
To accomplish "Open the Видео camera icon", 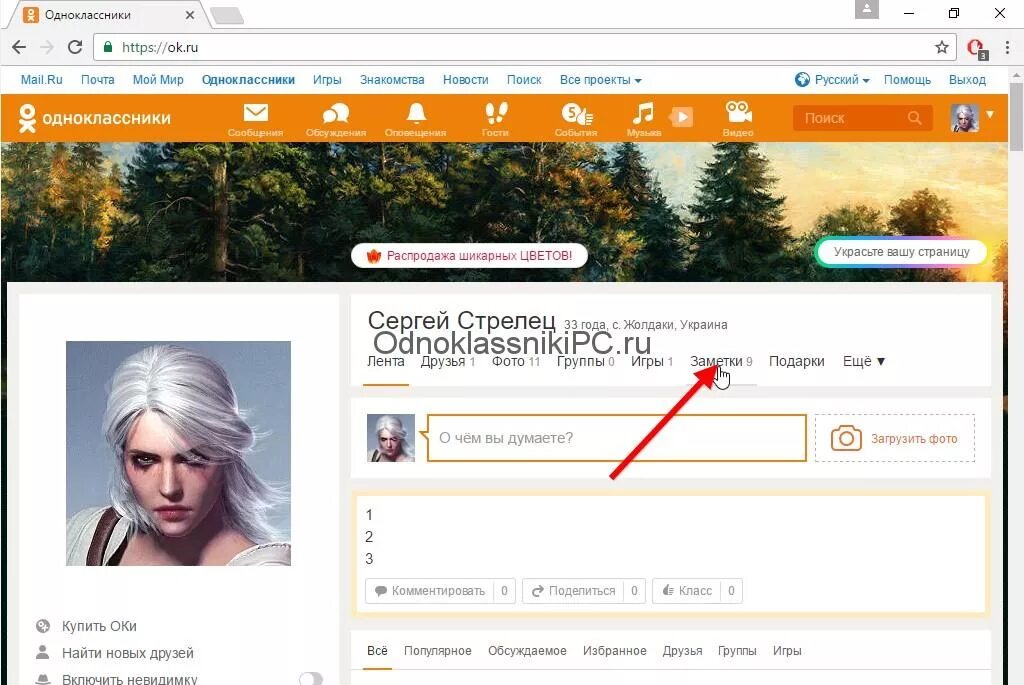I will 738,119.
